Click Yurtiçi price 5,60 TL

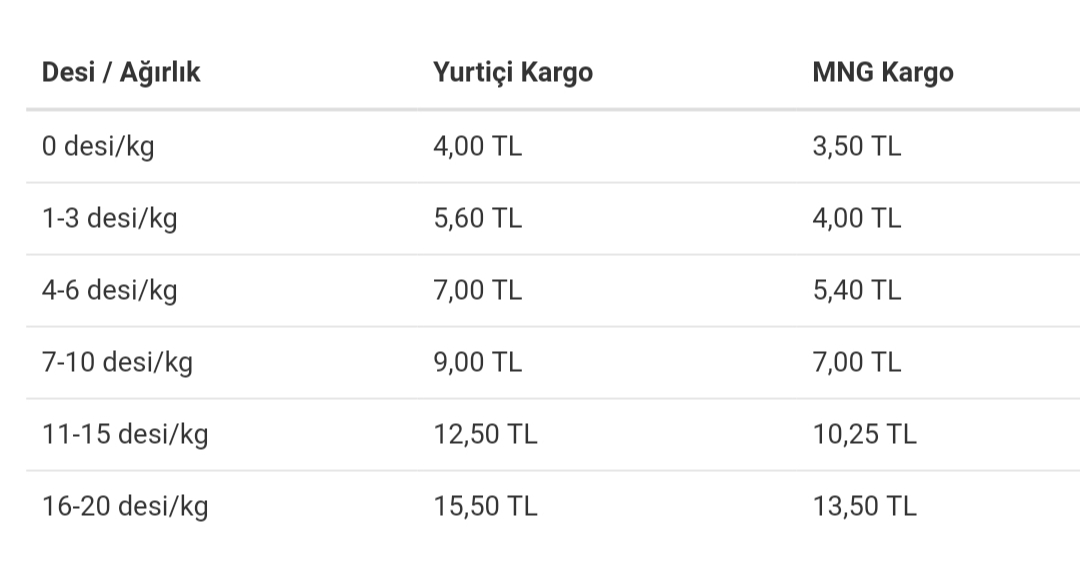(477, 219)
